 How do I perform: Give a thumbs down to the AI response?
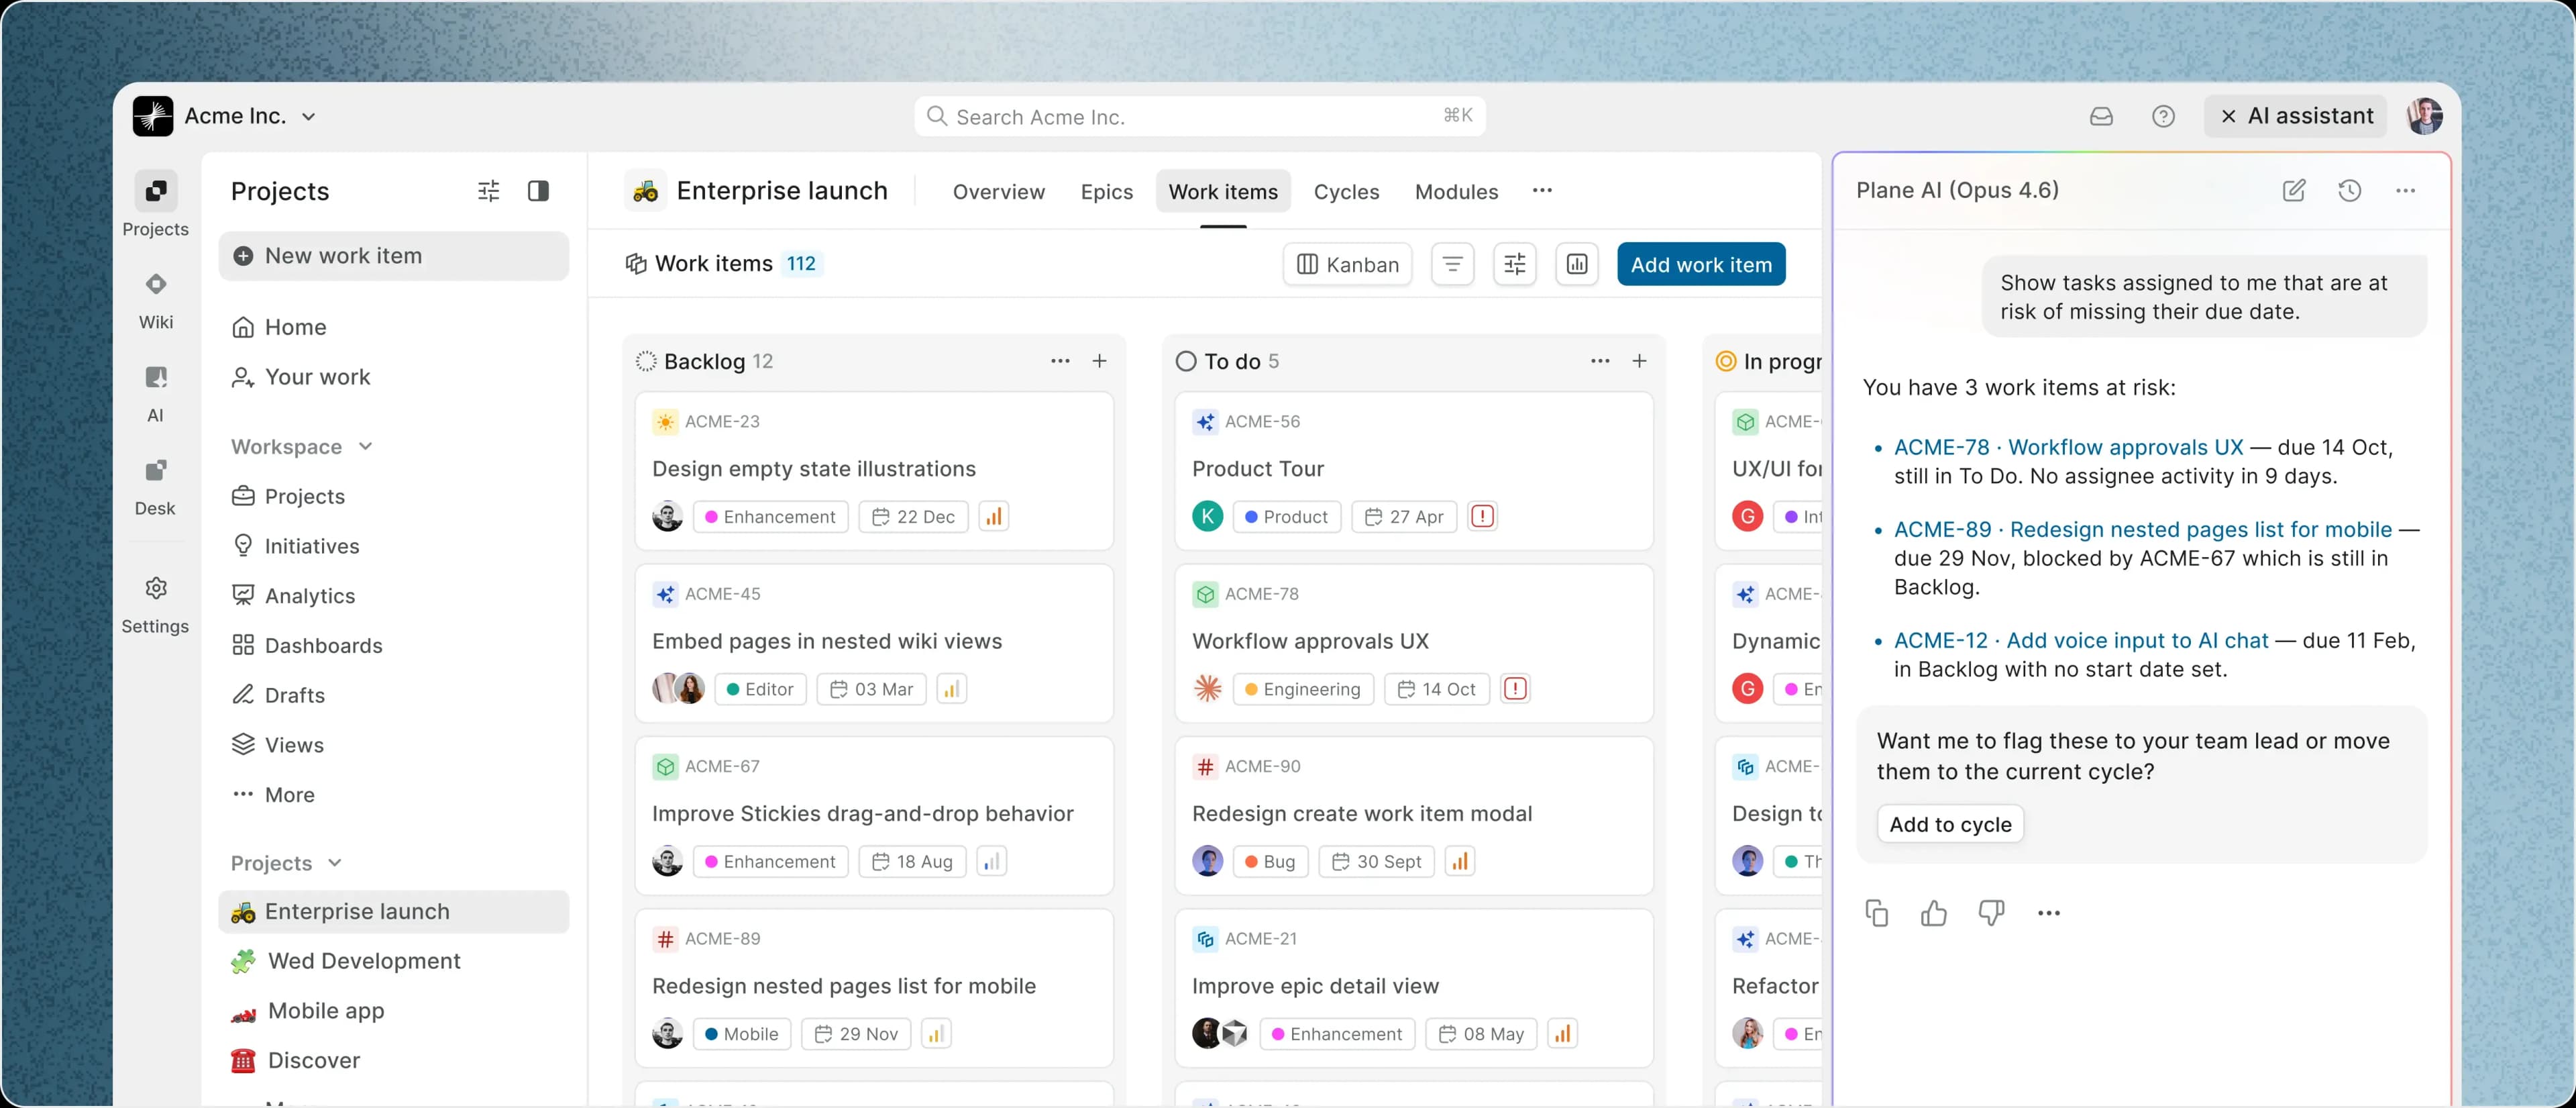tap(1991, 913)
